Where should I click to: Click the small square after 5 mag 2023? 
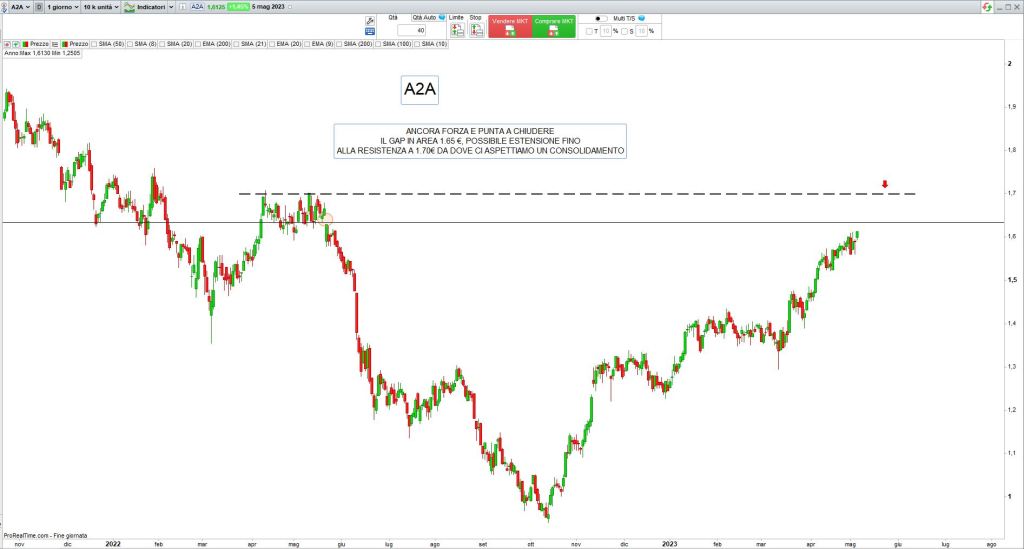click(x=290, y=7)
